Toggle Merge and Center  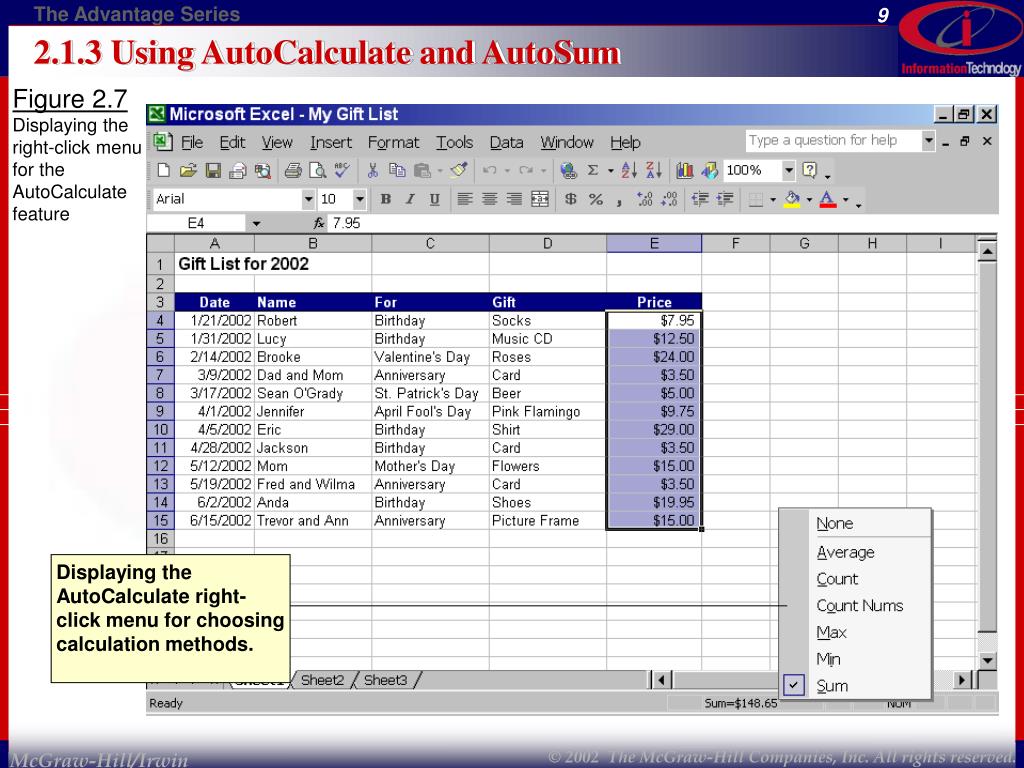[539, 199]
